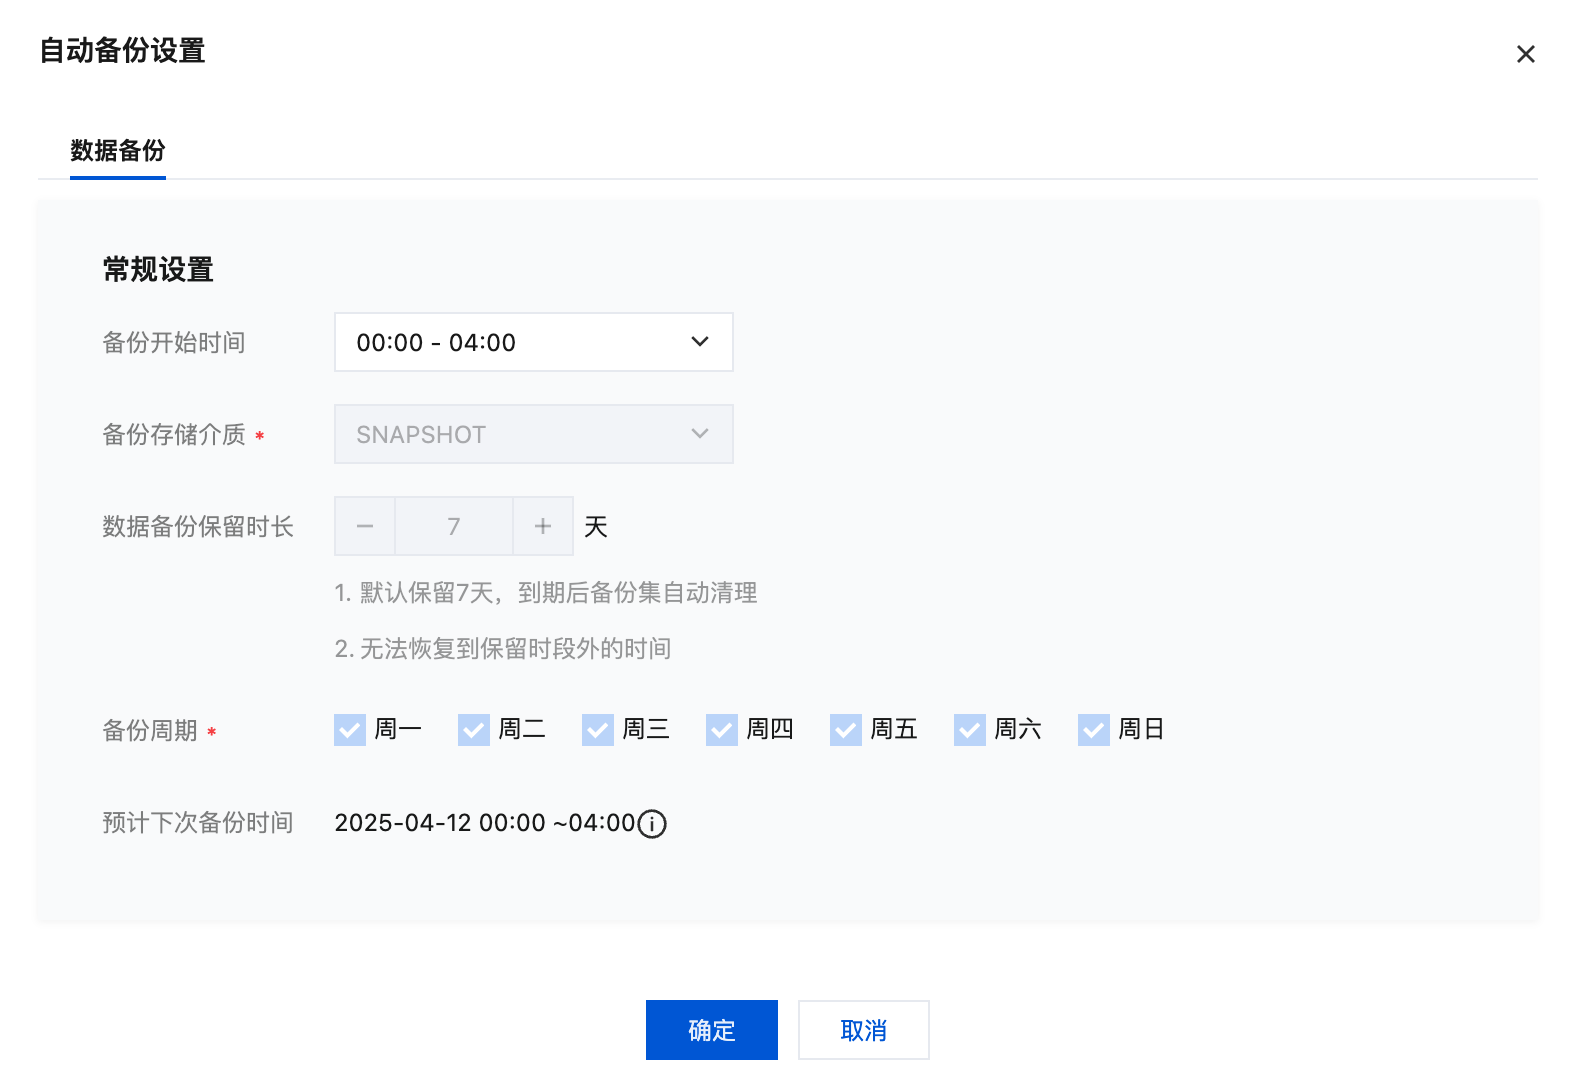1576x1080 pixels.
Task: Disable backup on 周四
Action: (x=722, y=730)
